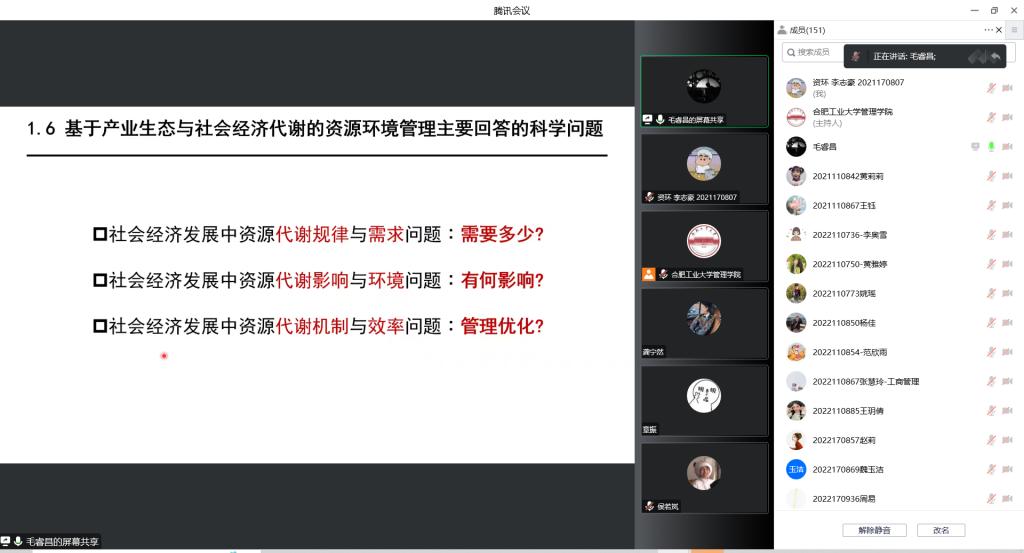The width and height of the screenshot is (1024, 553).
Task: Click the 改名 rename button
Action: click(x=941, y=530)
